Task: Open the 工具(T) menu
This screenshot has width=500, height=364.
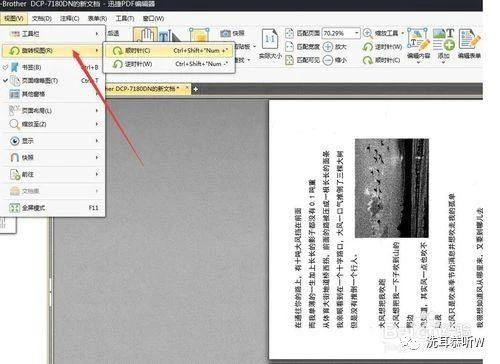Action: (125, 18)
